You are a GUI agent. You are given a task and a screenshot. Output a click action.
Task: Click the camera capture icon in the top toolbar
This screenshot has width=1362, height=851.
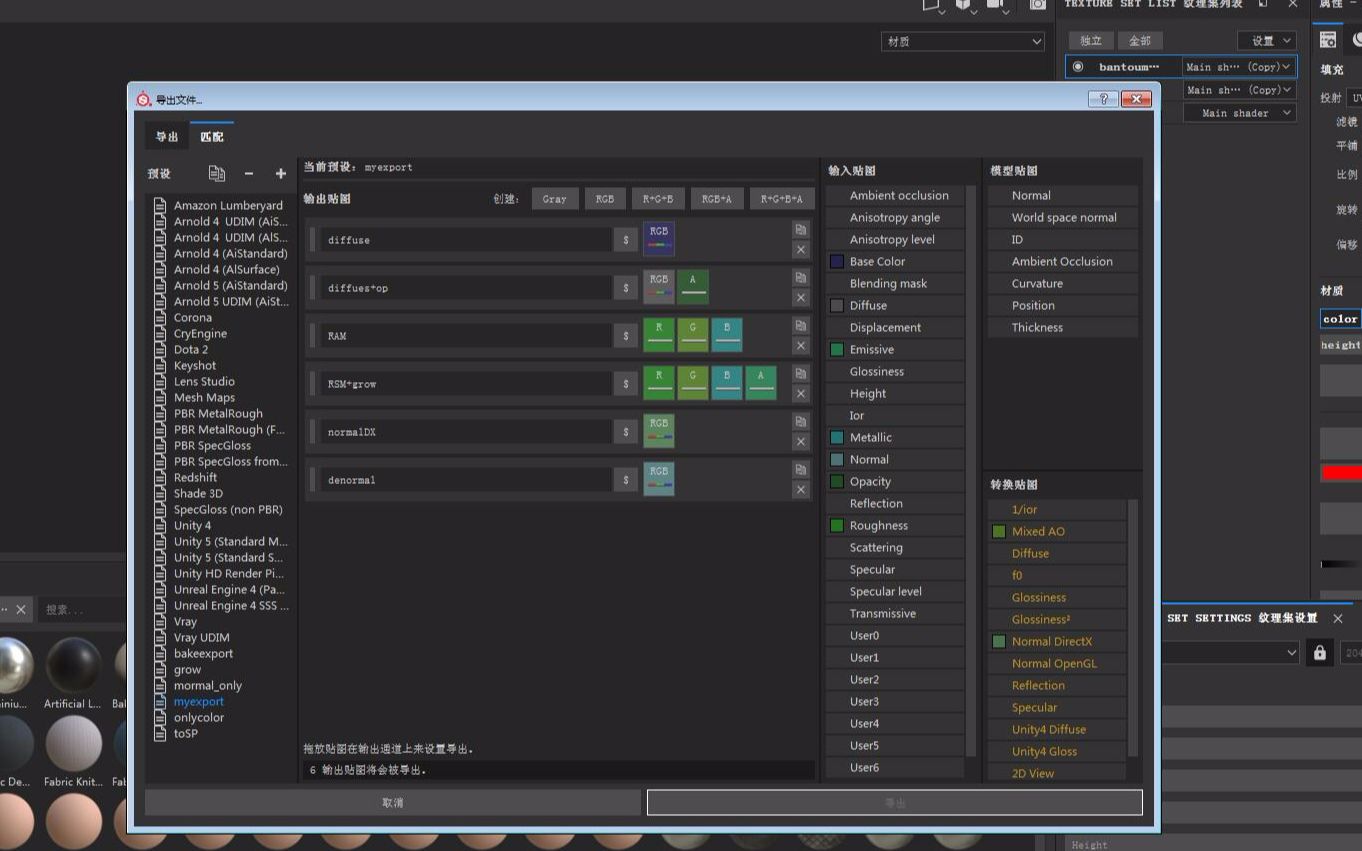(x=1036, y=5)
